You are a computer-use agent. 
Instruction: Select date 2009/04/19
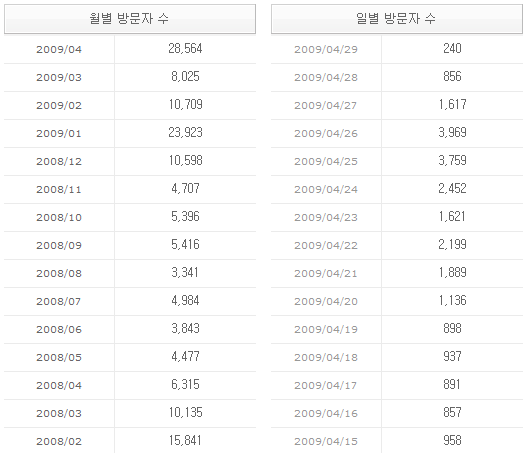(x=326, y=330)
